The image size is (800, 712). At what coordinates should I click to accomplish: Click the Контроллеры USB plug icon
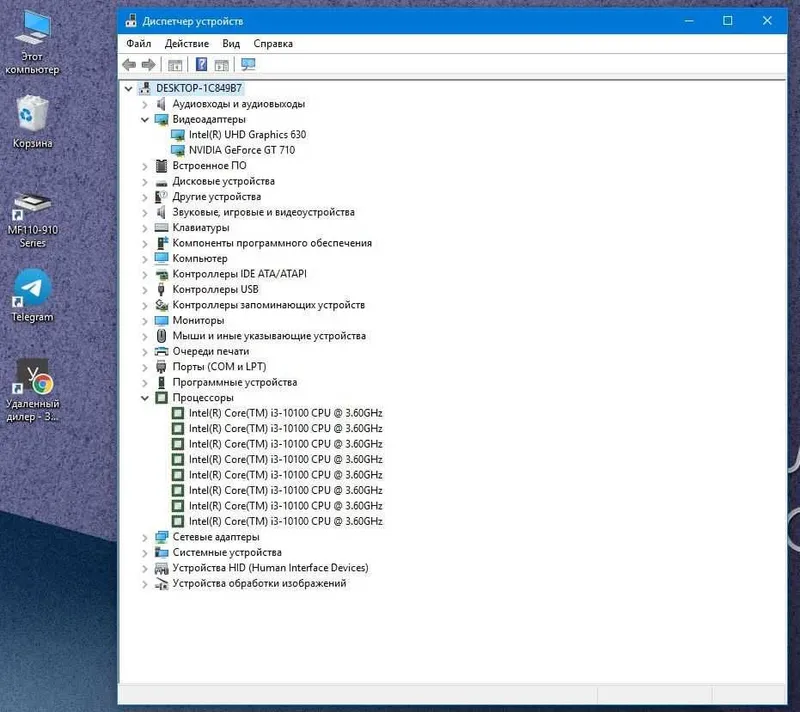pyautogui.click(x=161, y=290)
